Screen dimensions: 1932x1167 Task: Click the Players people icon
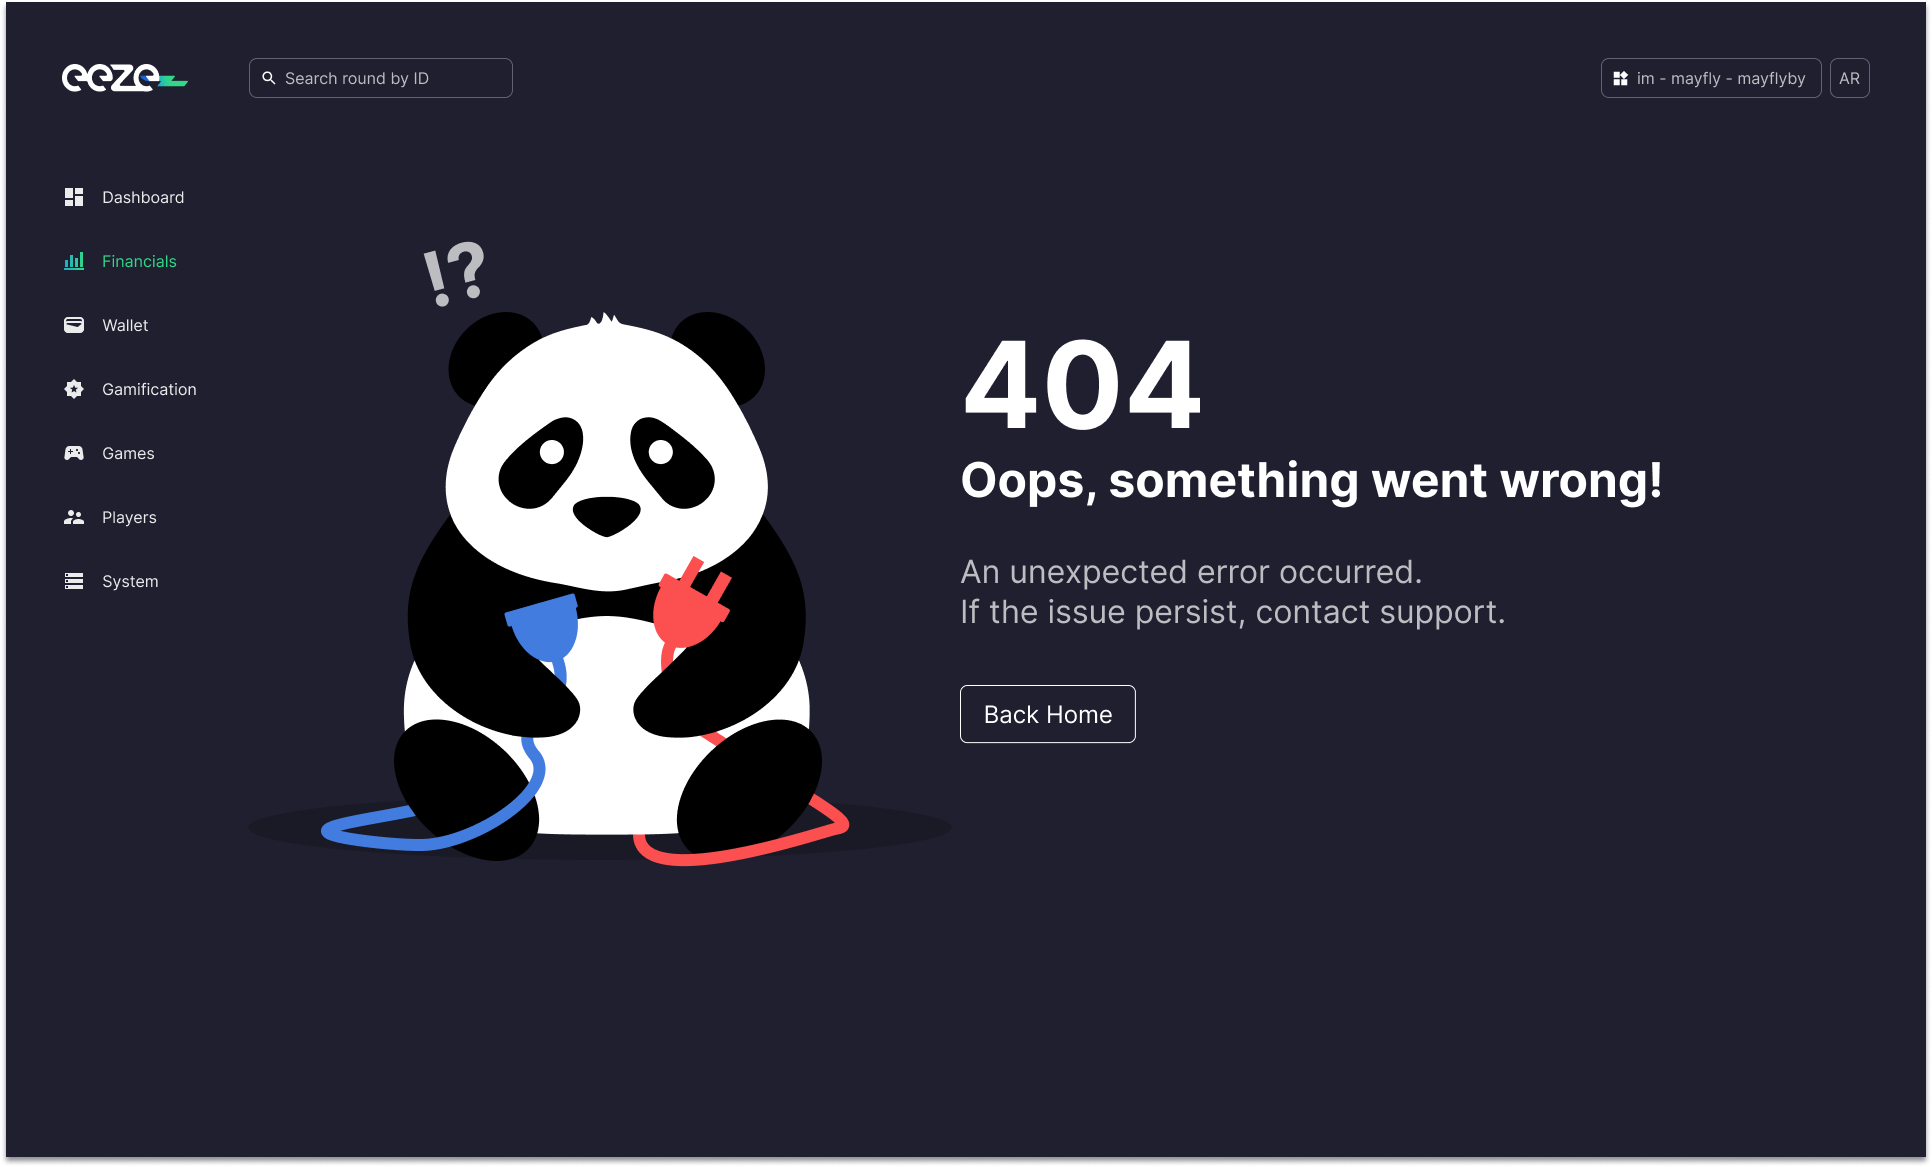click(x=74, y=517)
